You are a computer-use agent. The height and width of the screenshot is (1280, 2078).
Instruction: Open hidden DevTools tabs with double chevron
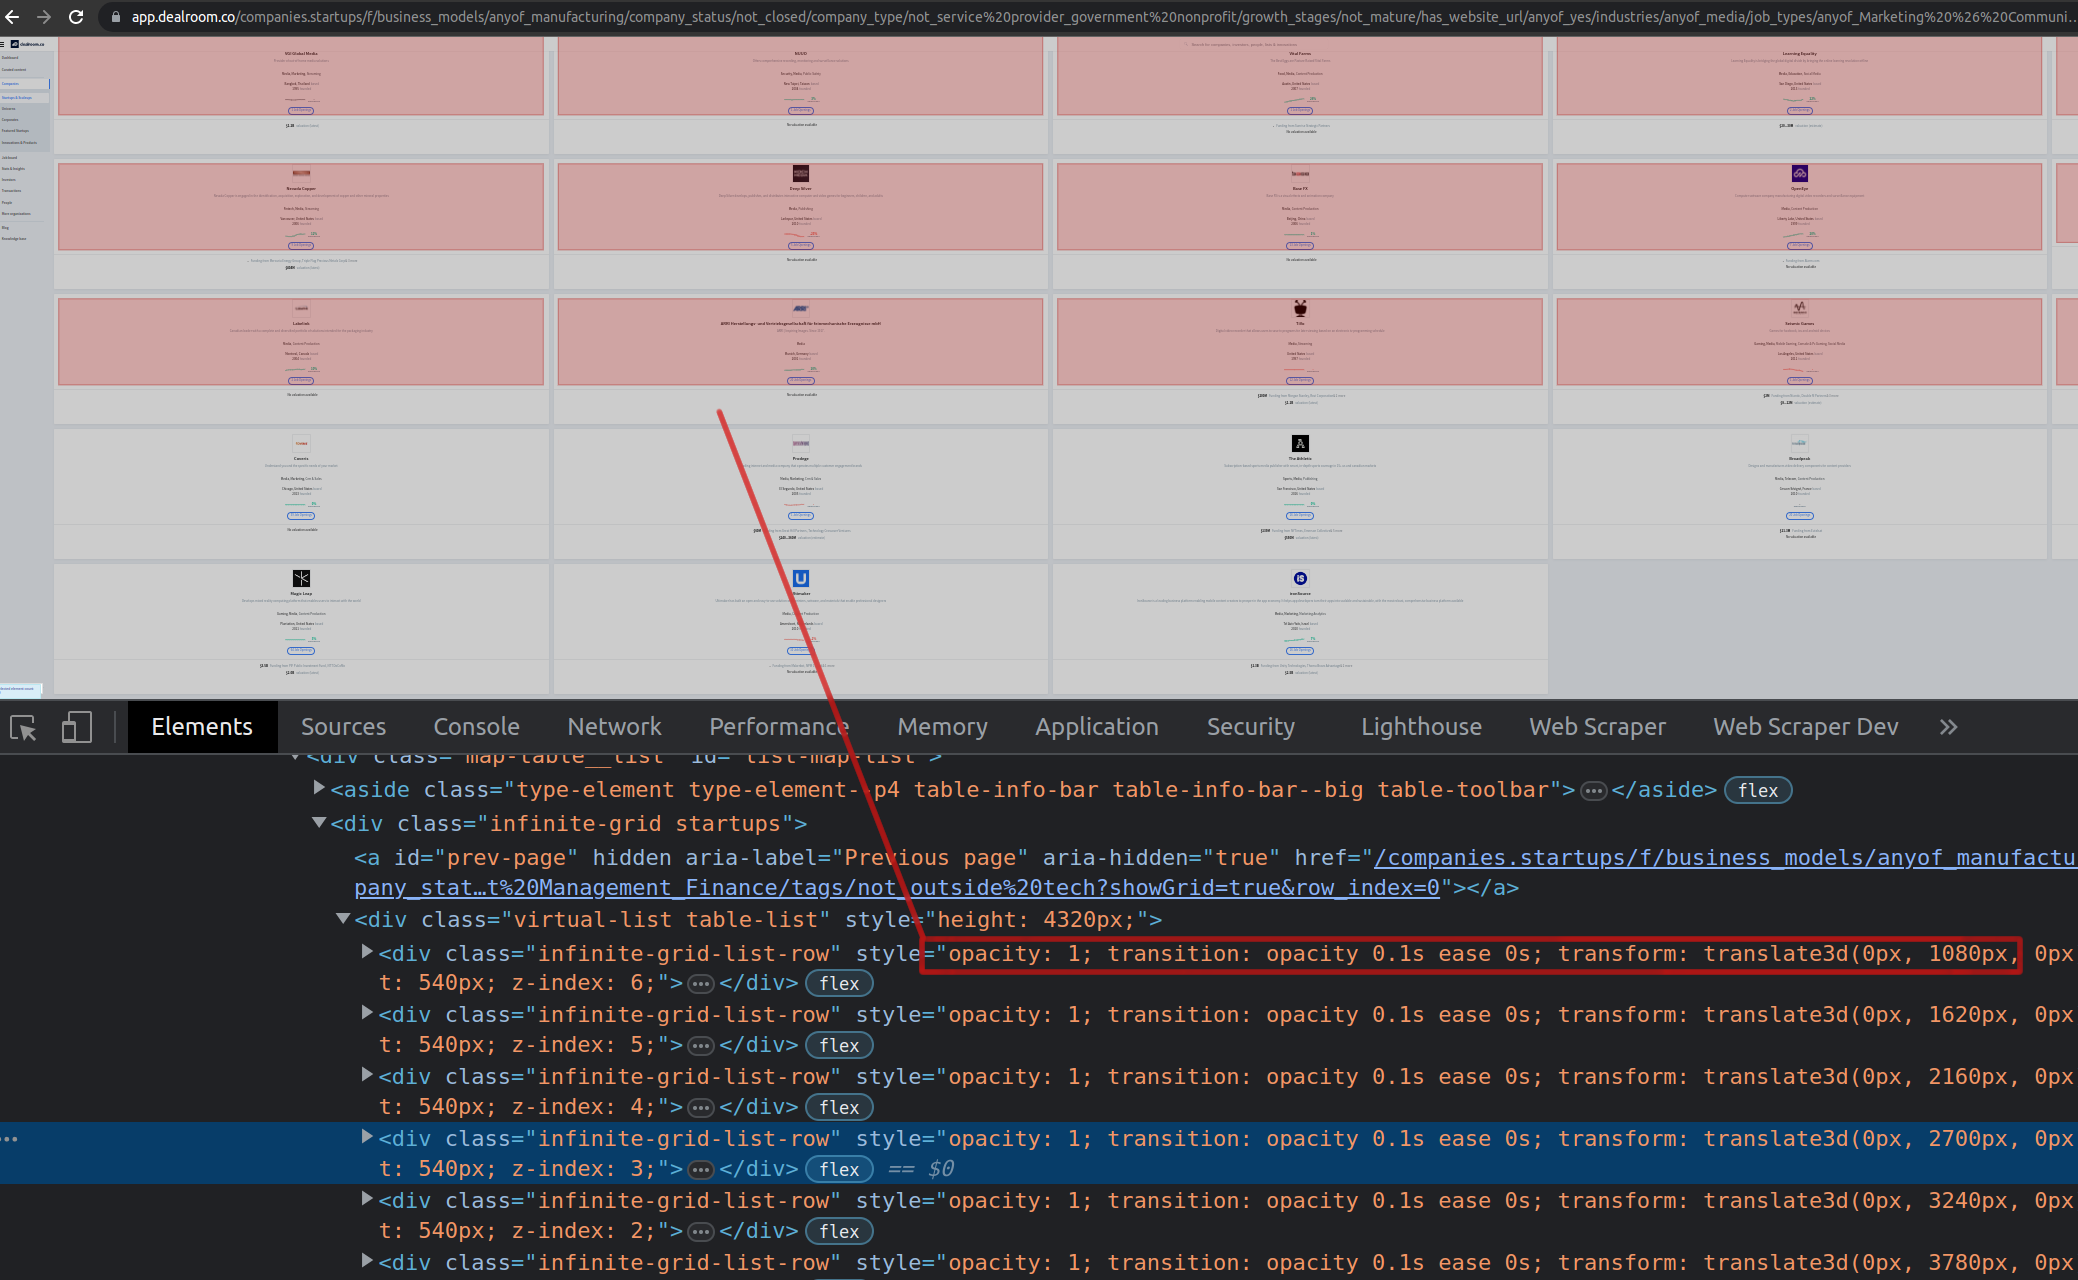(1948, 727)
